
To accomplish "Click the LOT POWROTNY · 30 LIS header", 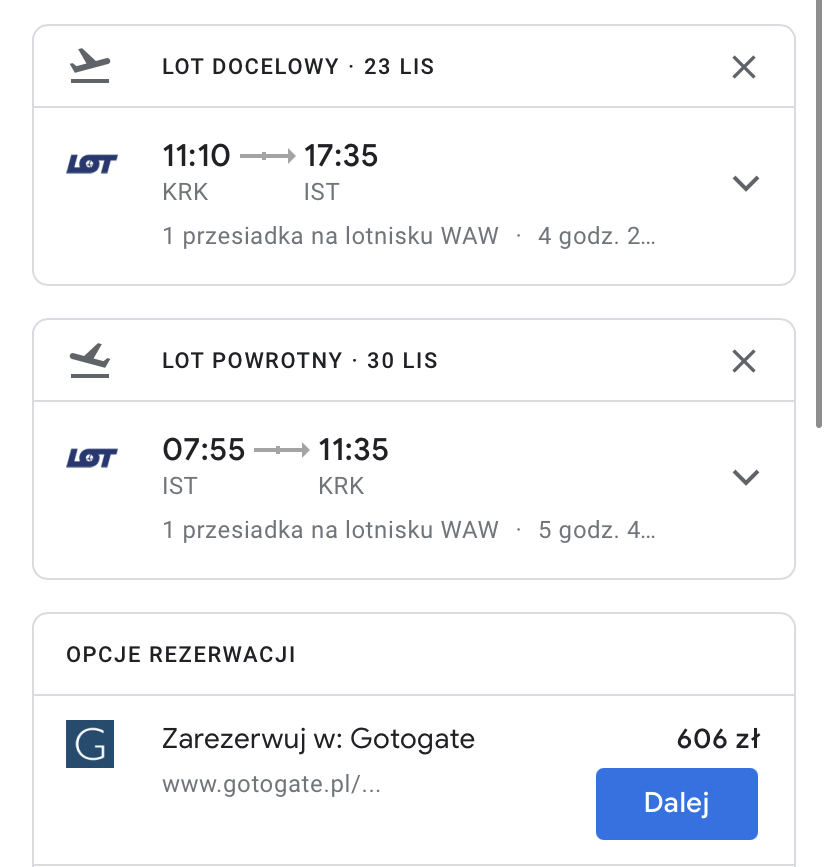I will click(x=300, y=361).
